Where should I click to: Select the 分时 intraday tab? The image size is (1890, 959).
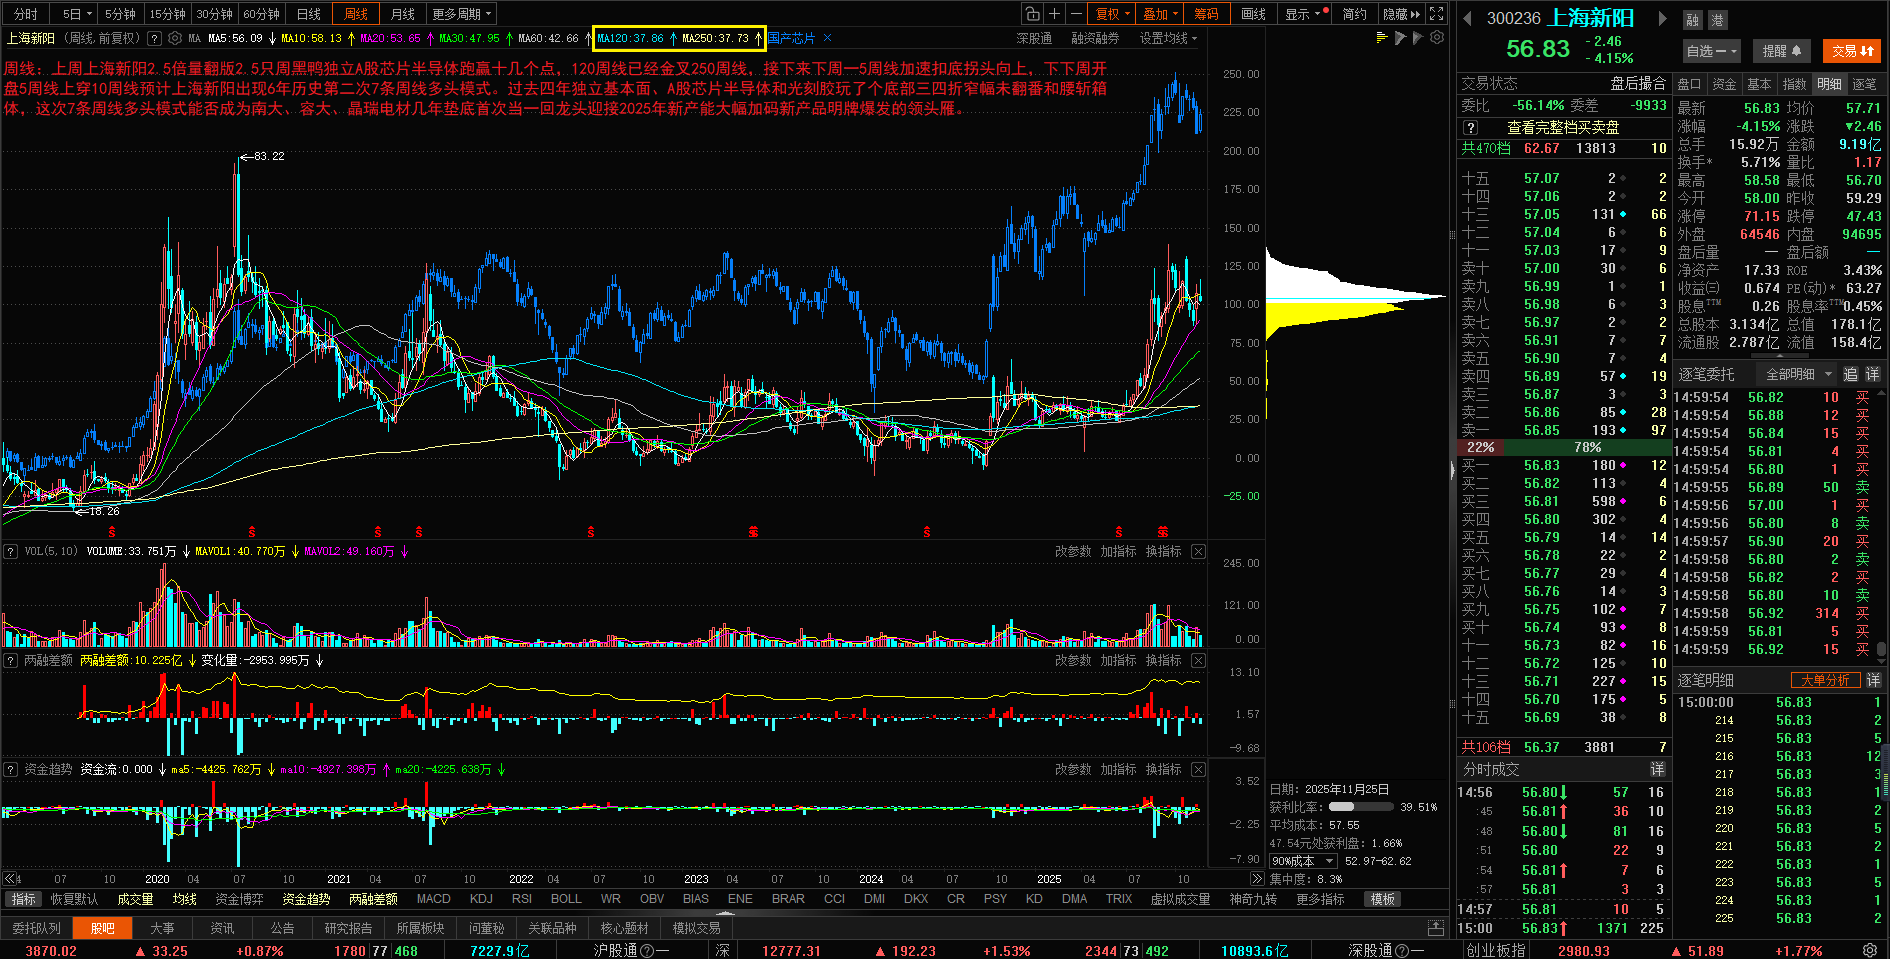(26, 14)
